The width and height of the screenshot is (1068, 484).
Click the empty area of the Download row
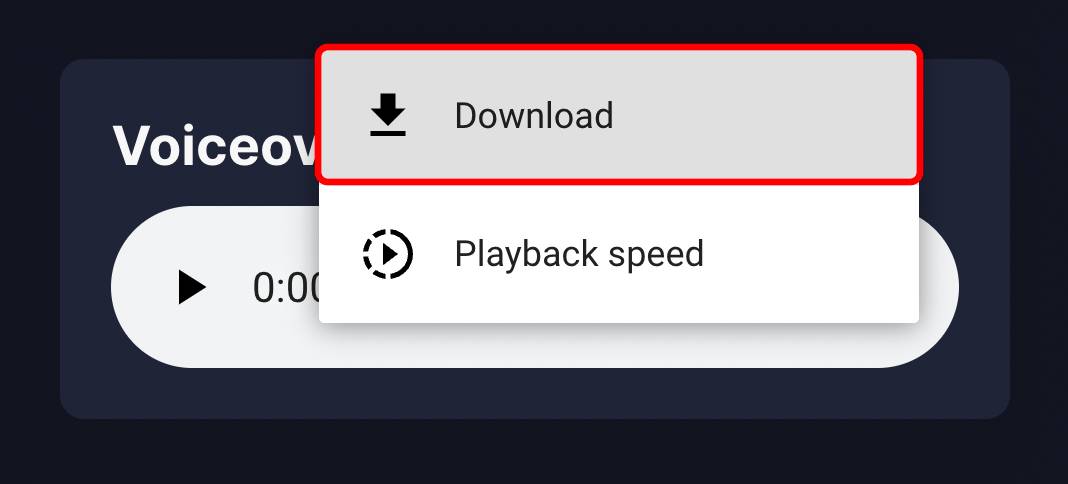tap(763, 115)
